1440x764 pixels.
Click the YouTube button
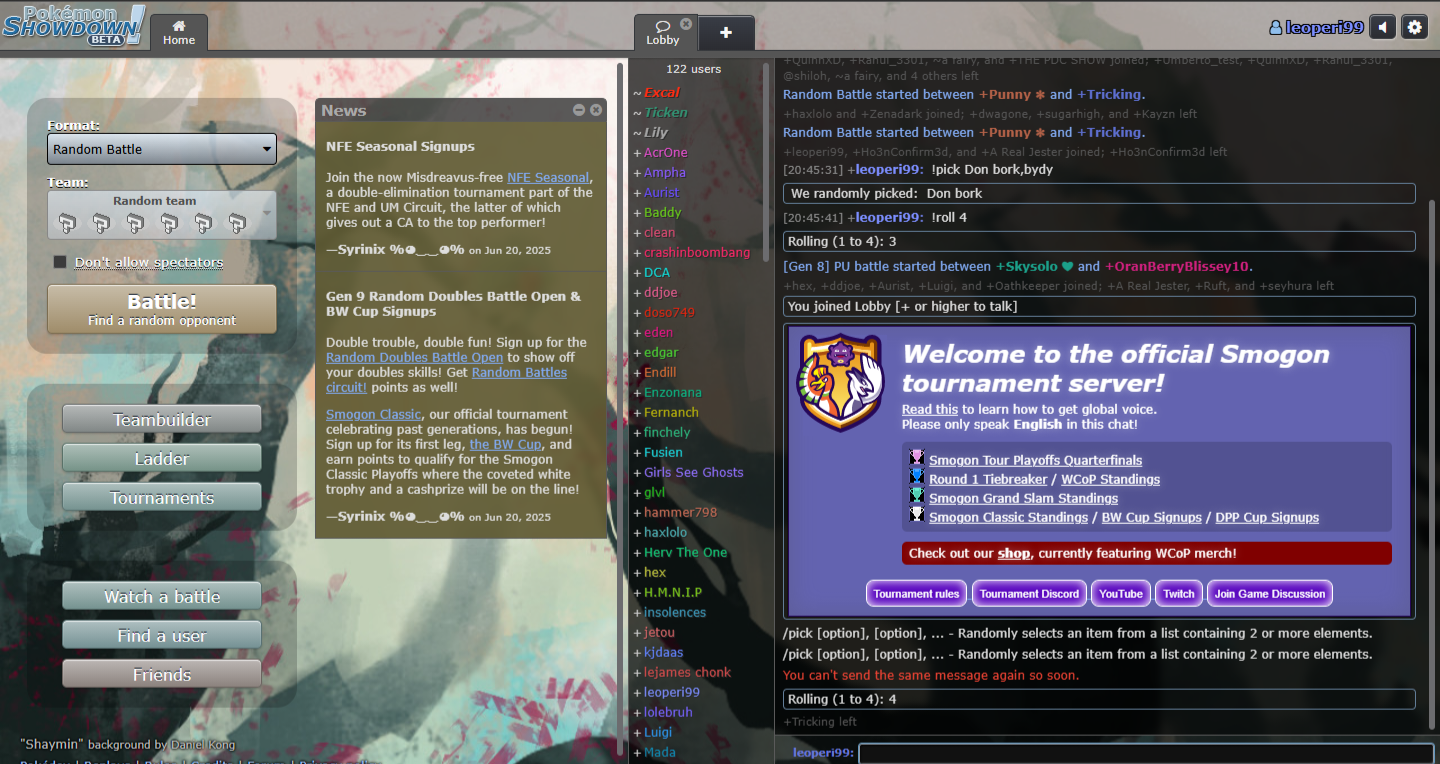pyautogui.click(x=1121, y=593)
